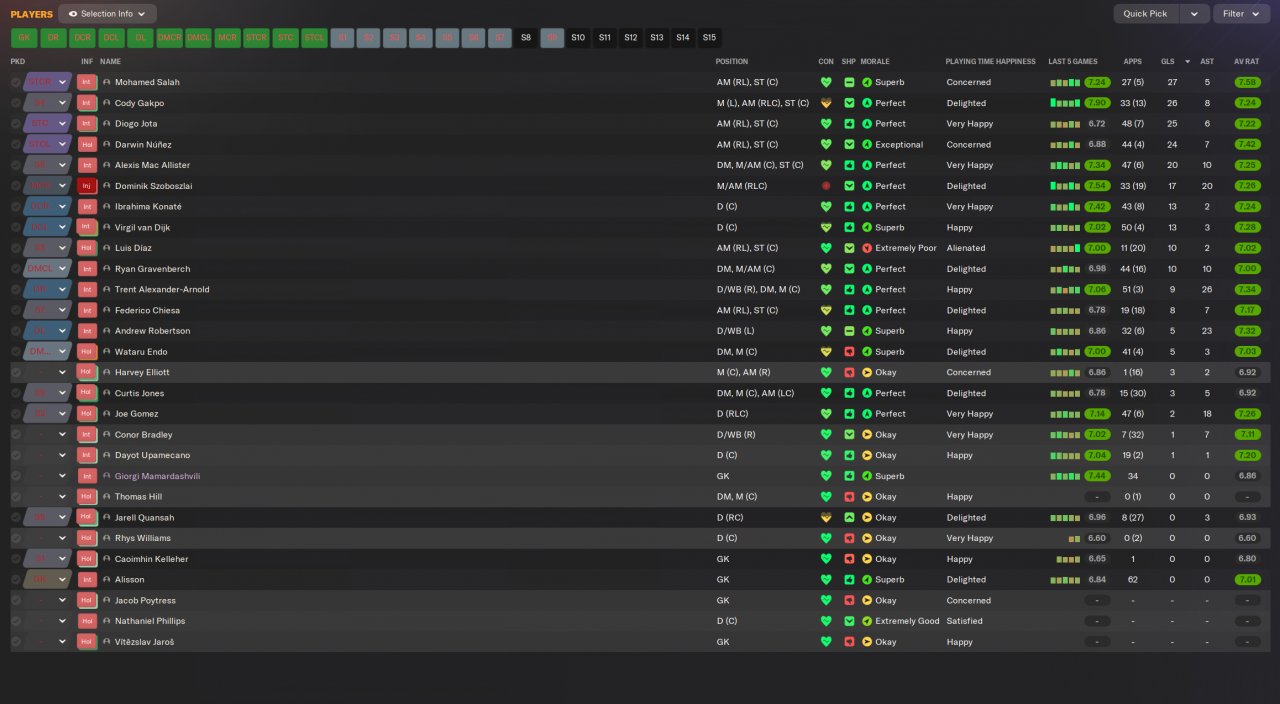The width and height of the screenshot is (1280, 704).
Task: Click Jacob Poytress's condition heart icon
Action: (826, 601)
